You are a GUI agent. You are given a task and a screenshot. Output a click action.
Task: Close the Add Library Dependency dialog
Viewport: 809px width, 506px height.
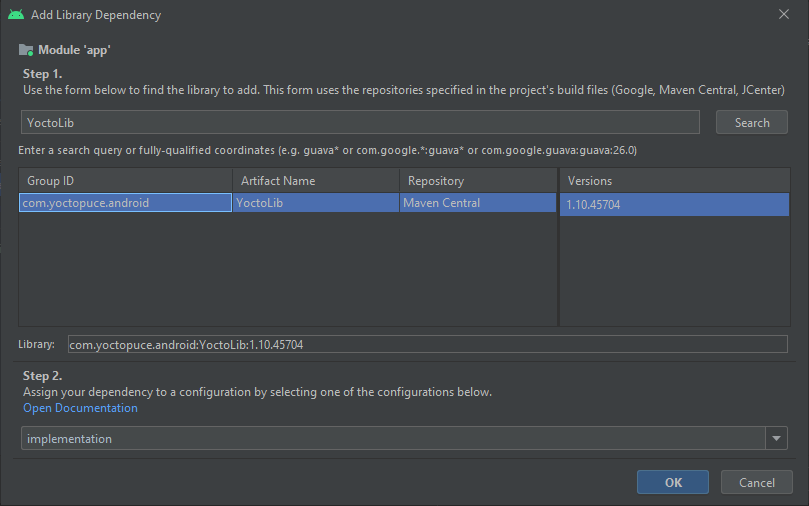[x=784, y=14]
